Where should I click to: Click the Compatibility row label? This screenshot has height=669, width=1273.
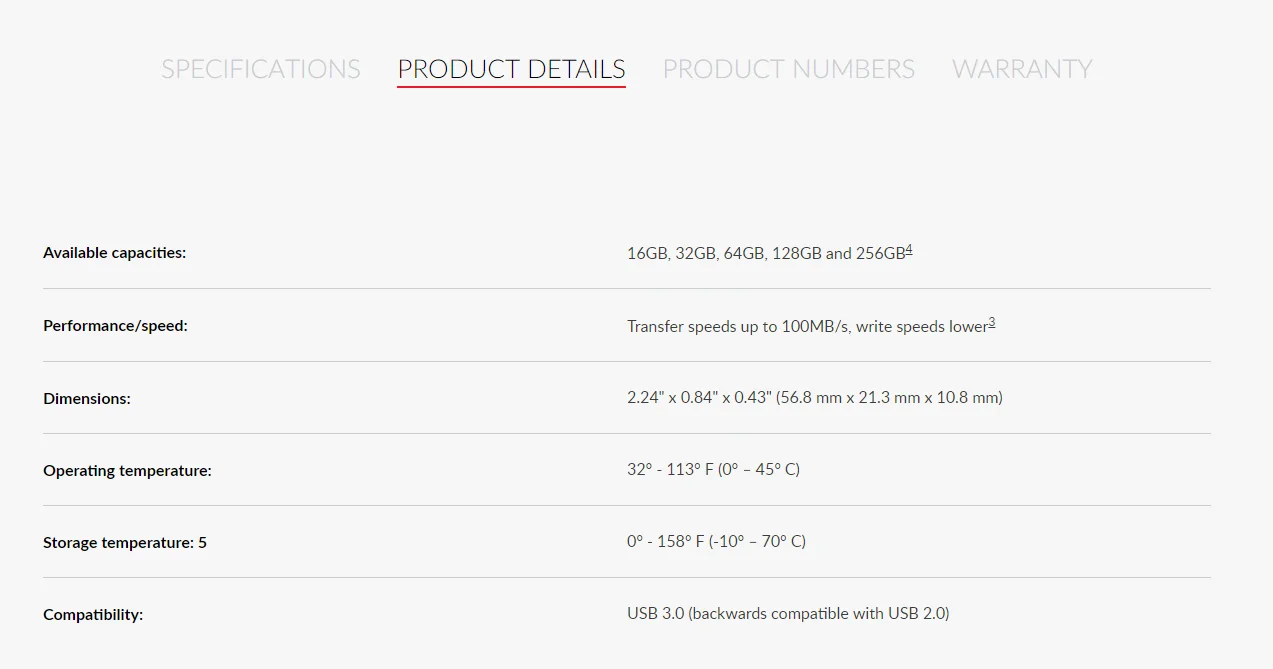click(x=93, y=615)
